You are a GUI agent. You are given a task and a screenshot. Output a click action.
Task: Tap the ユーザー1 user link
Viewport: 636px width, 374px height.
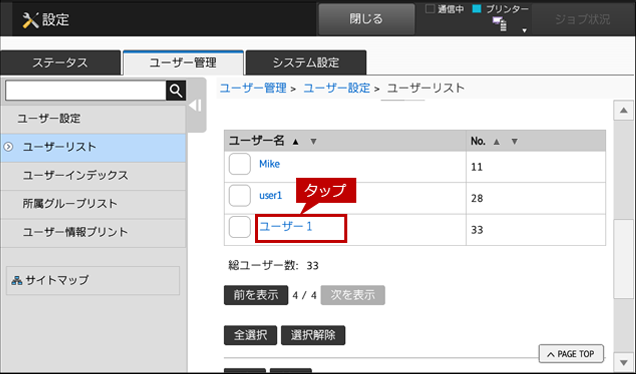286,227
